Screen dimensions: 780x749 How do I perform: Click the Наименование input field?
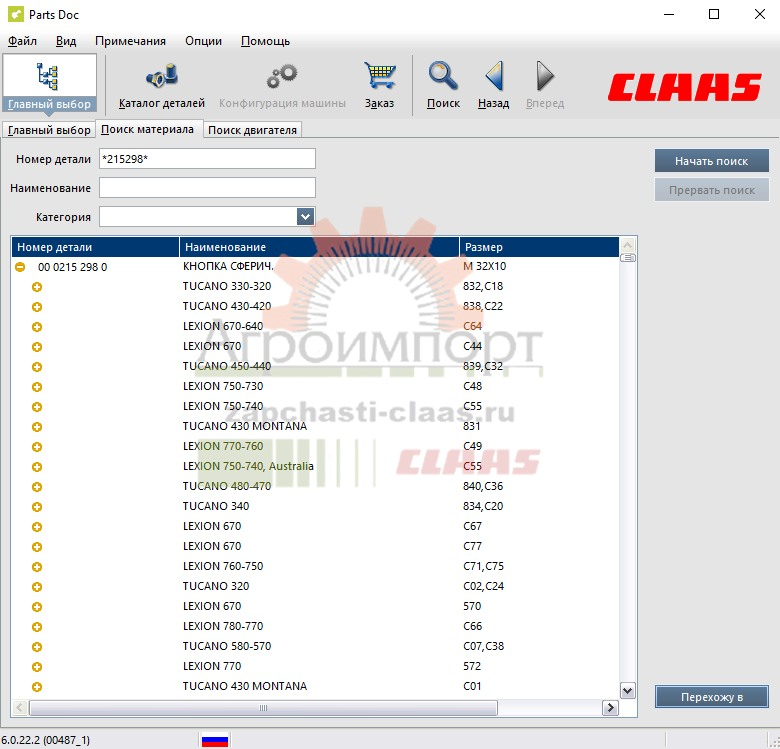(x=207, y=187)
